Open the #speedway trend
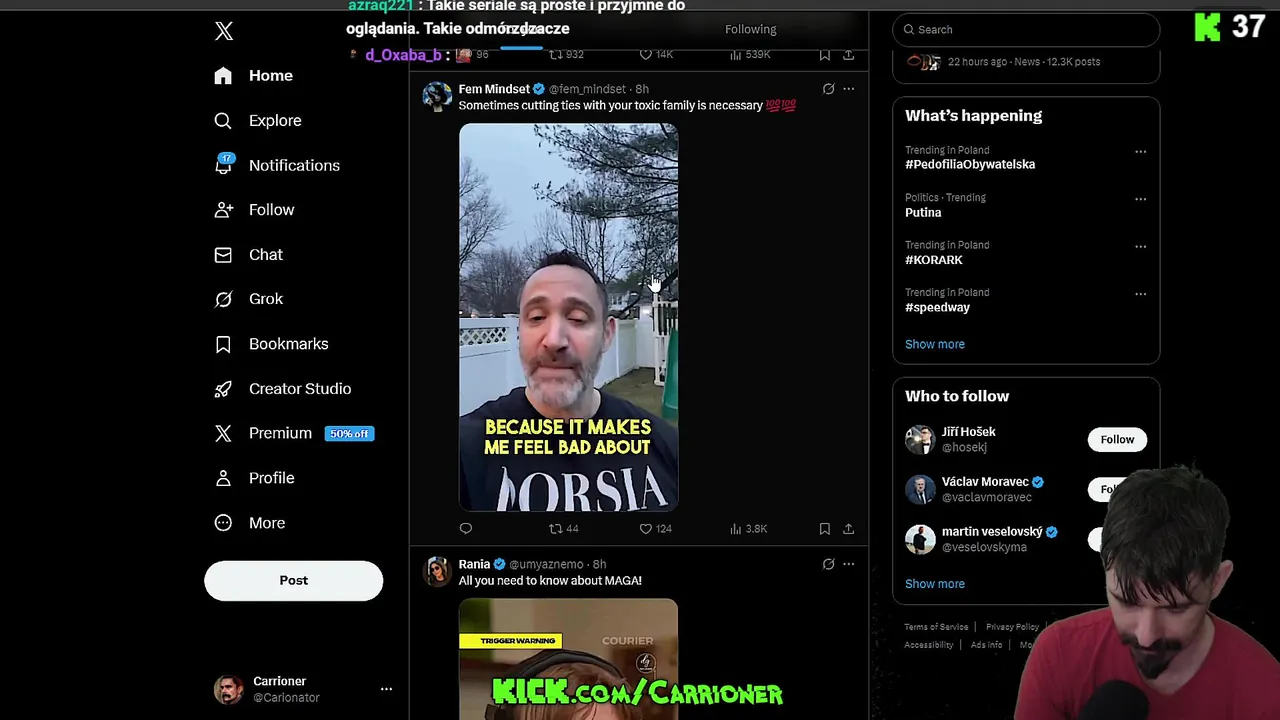This screenshot has height=720, width=1280. coord(937,308)
